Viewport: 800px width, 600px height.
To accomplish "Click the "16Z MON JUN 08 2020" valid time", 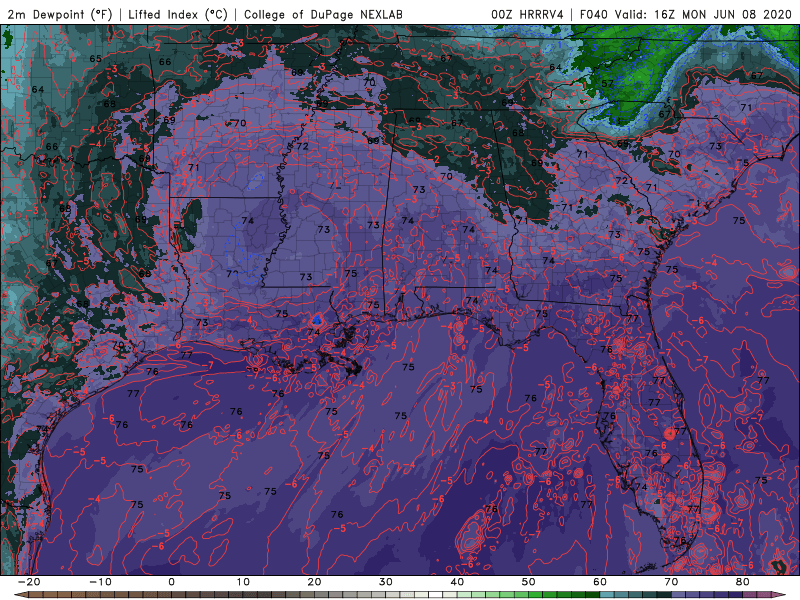I will pyautogui.click(x=723, y=14).
